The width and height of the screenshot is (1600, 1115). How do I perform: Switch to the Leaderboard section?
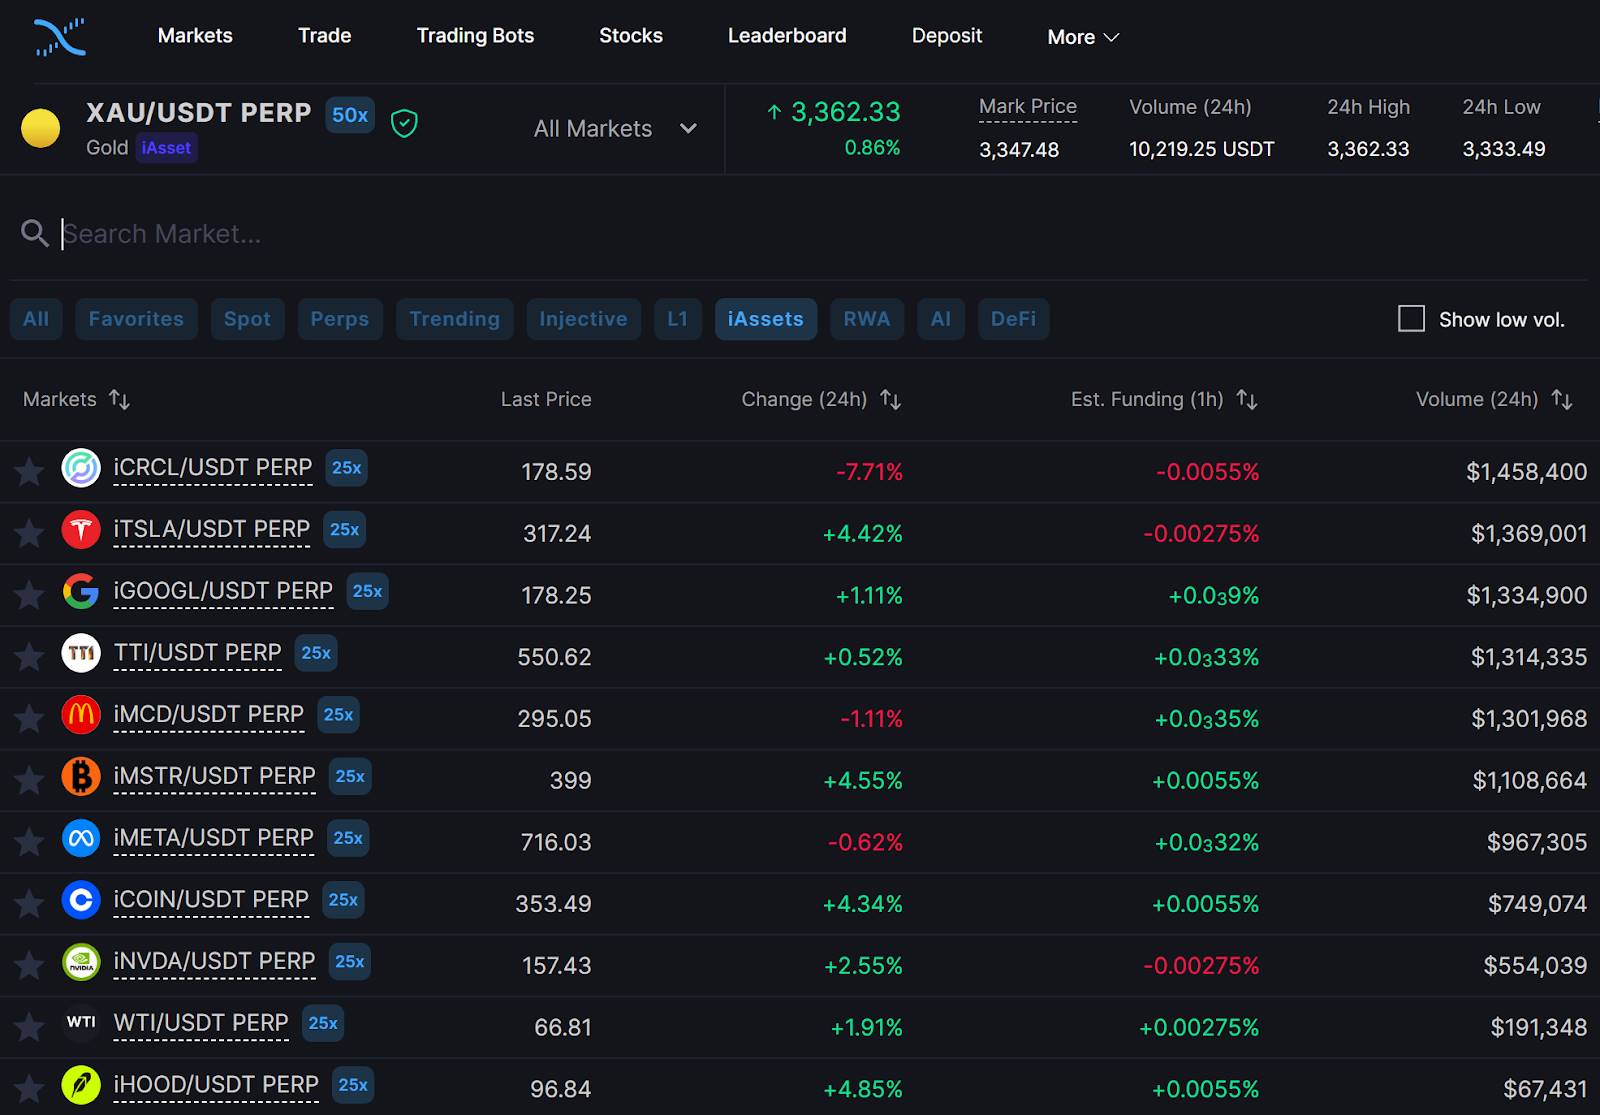(787, 35)
